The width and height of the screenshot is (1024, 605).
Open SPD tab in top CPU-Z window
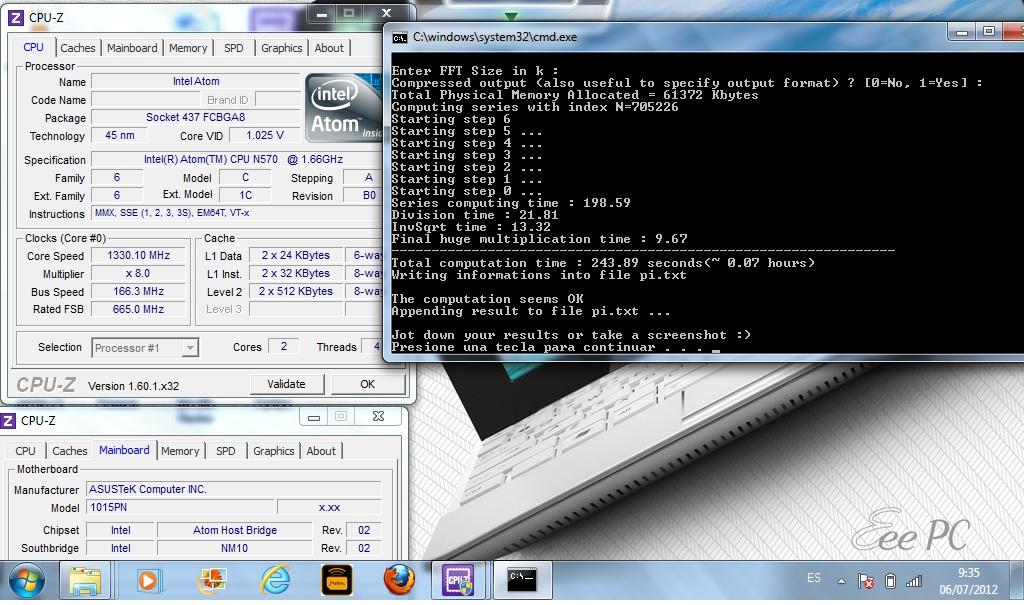point(234,48)
